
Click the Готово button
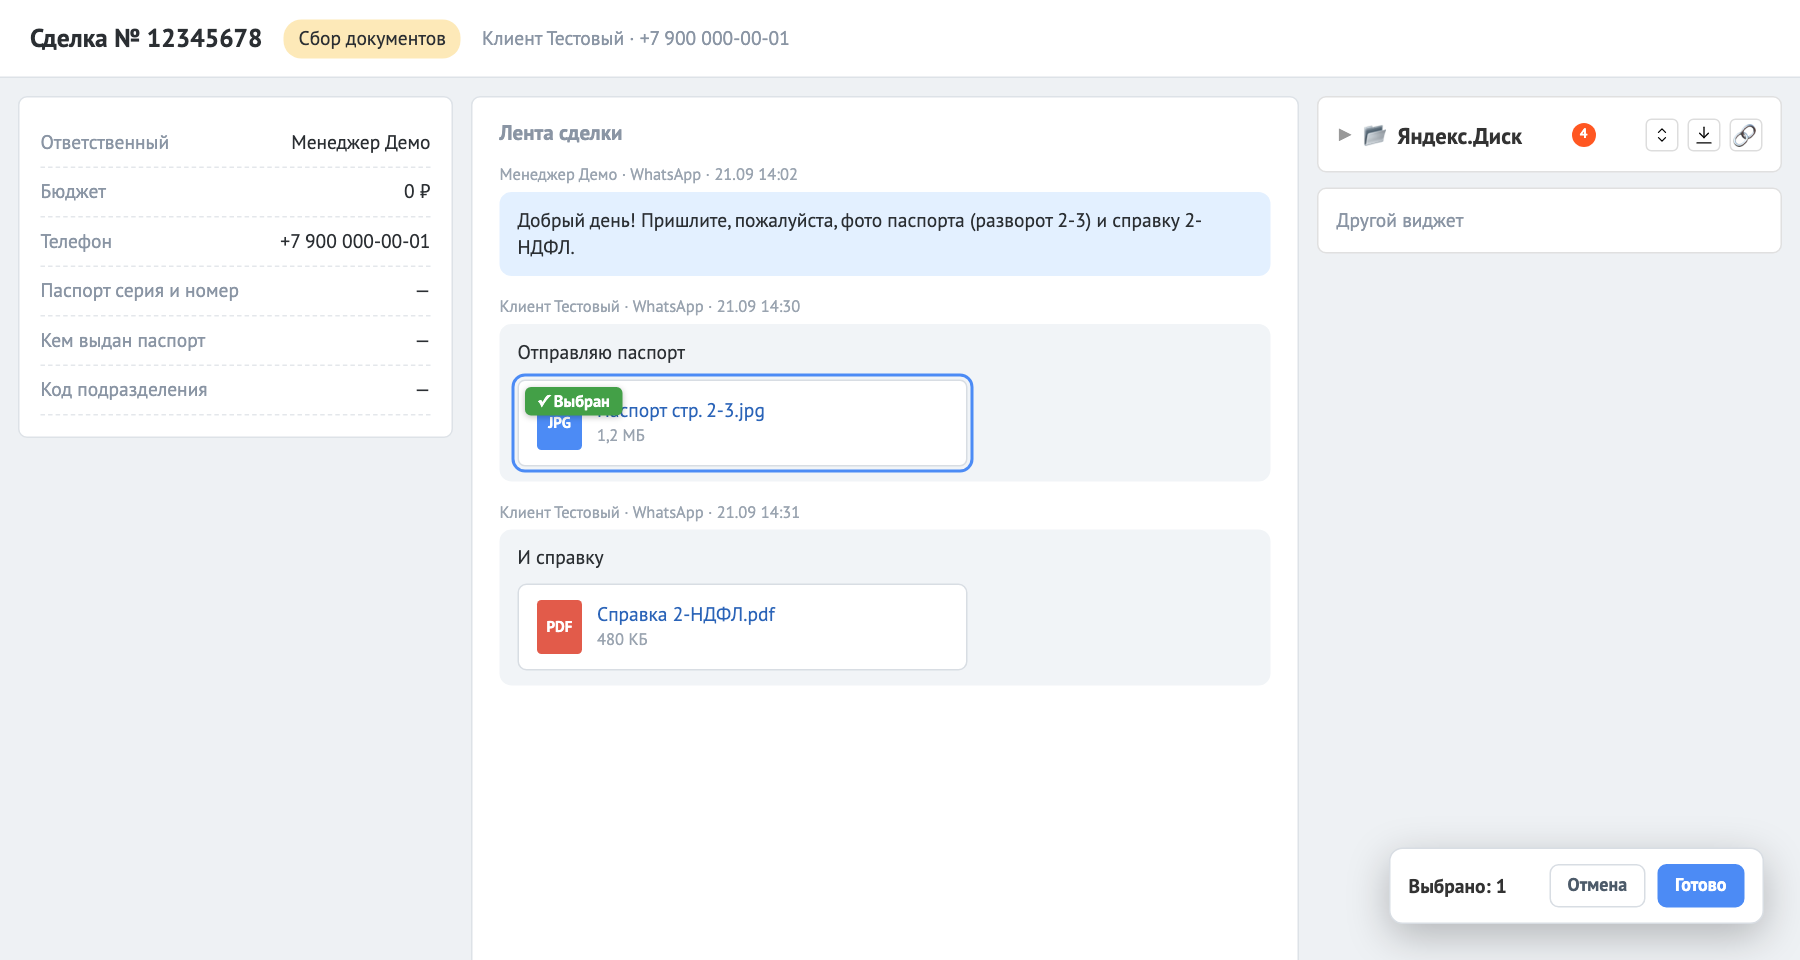(x=1700, y=886)
